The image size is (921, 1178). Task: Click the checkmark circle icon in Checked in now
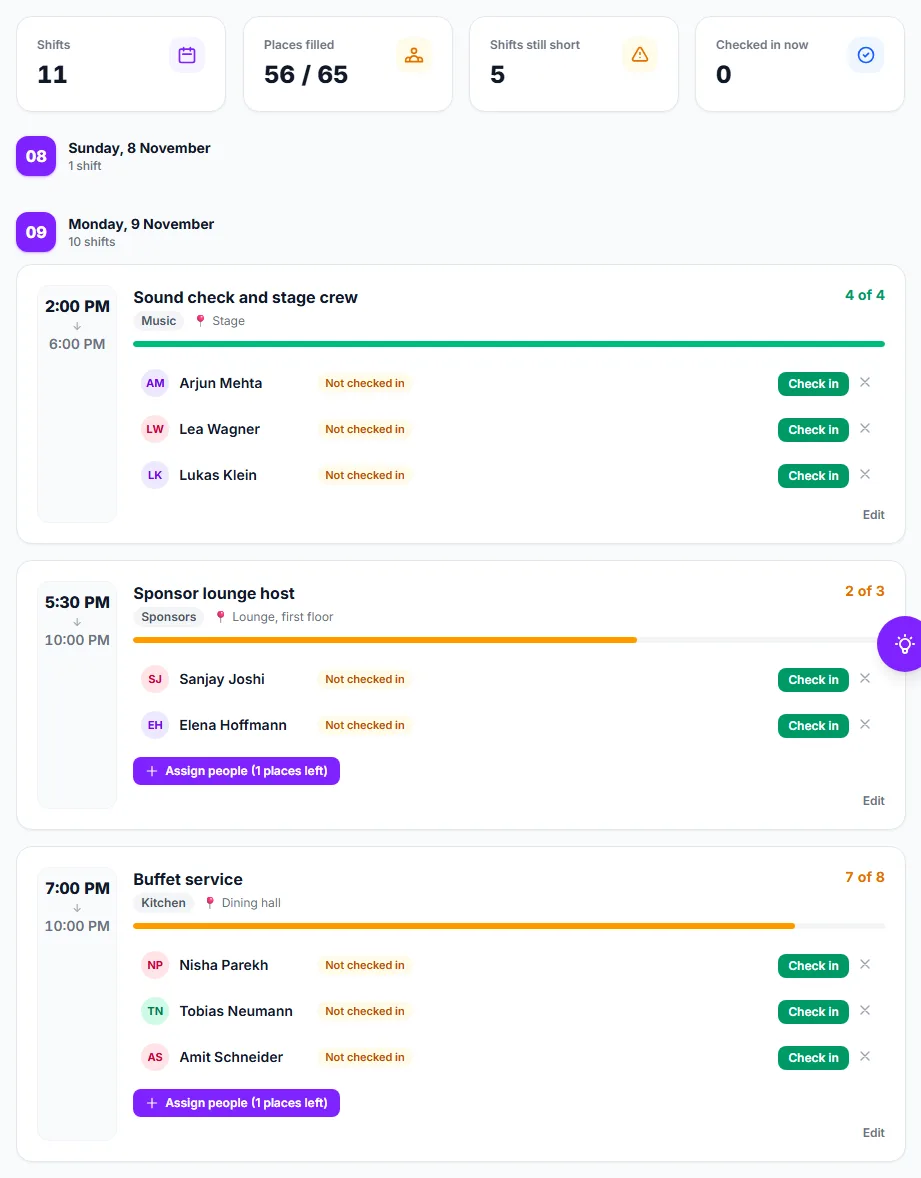(866, 55)
